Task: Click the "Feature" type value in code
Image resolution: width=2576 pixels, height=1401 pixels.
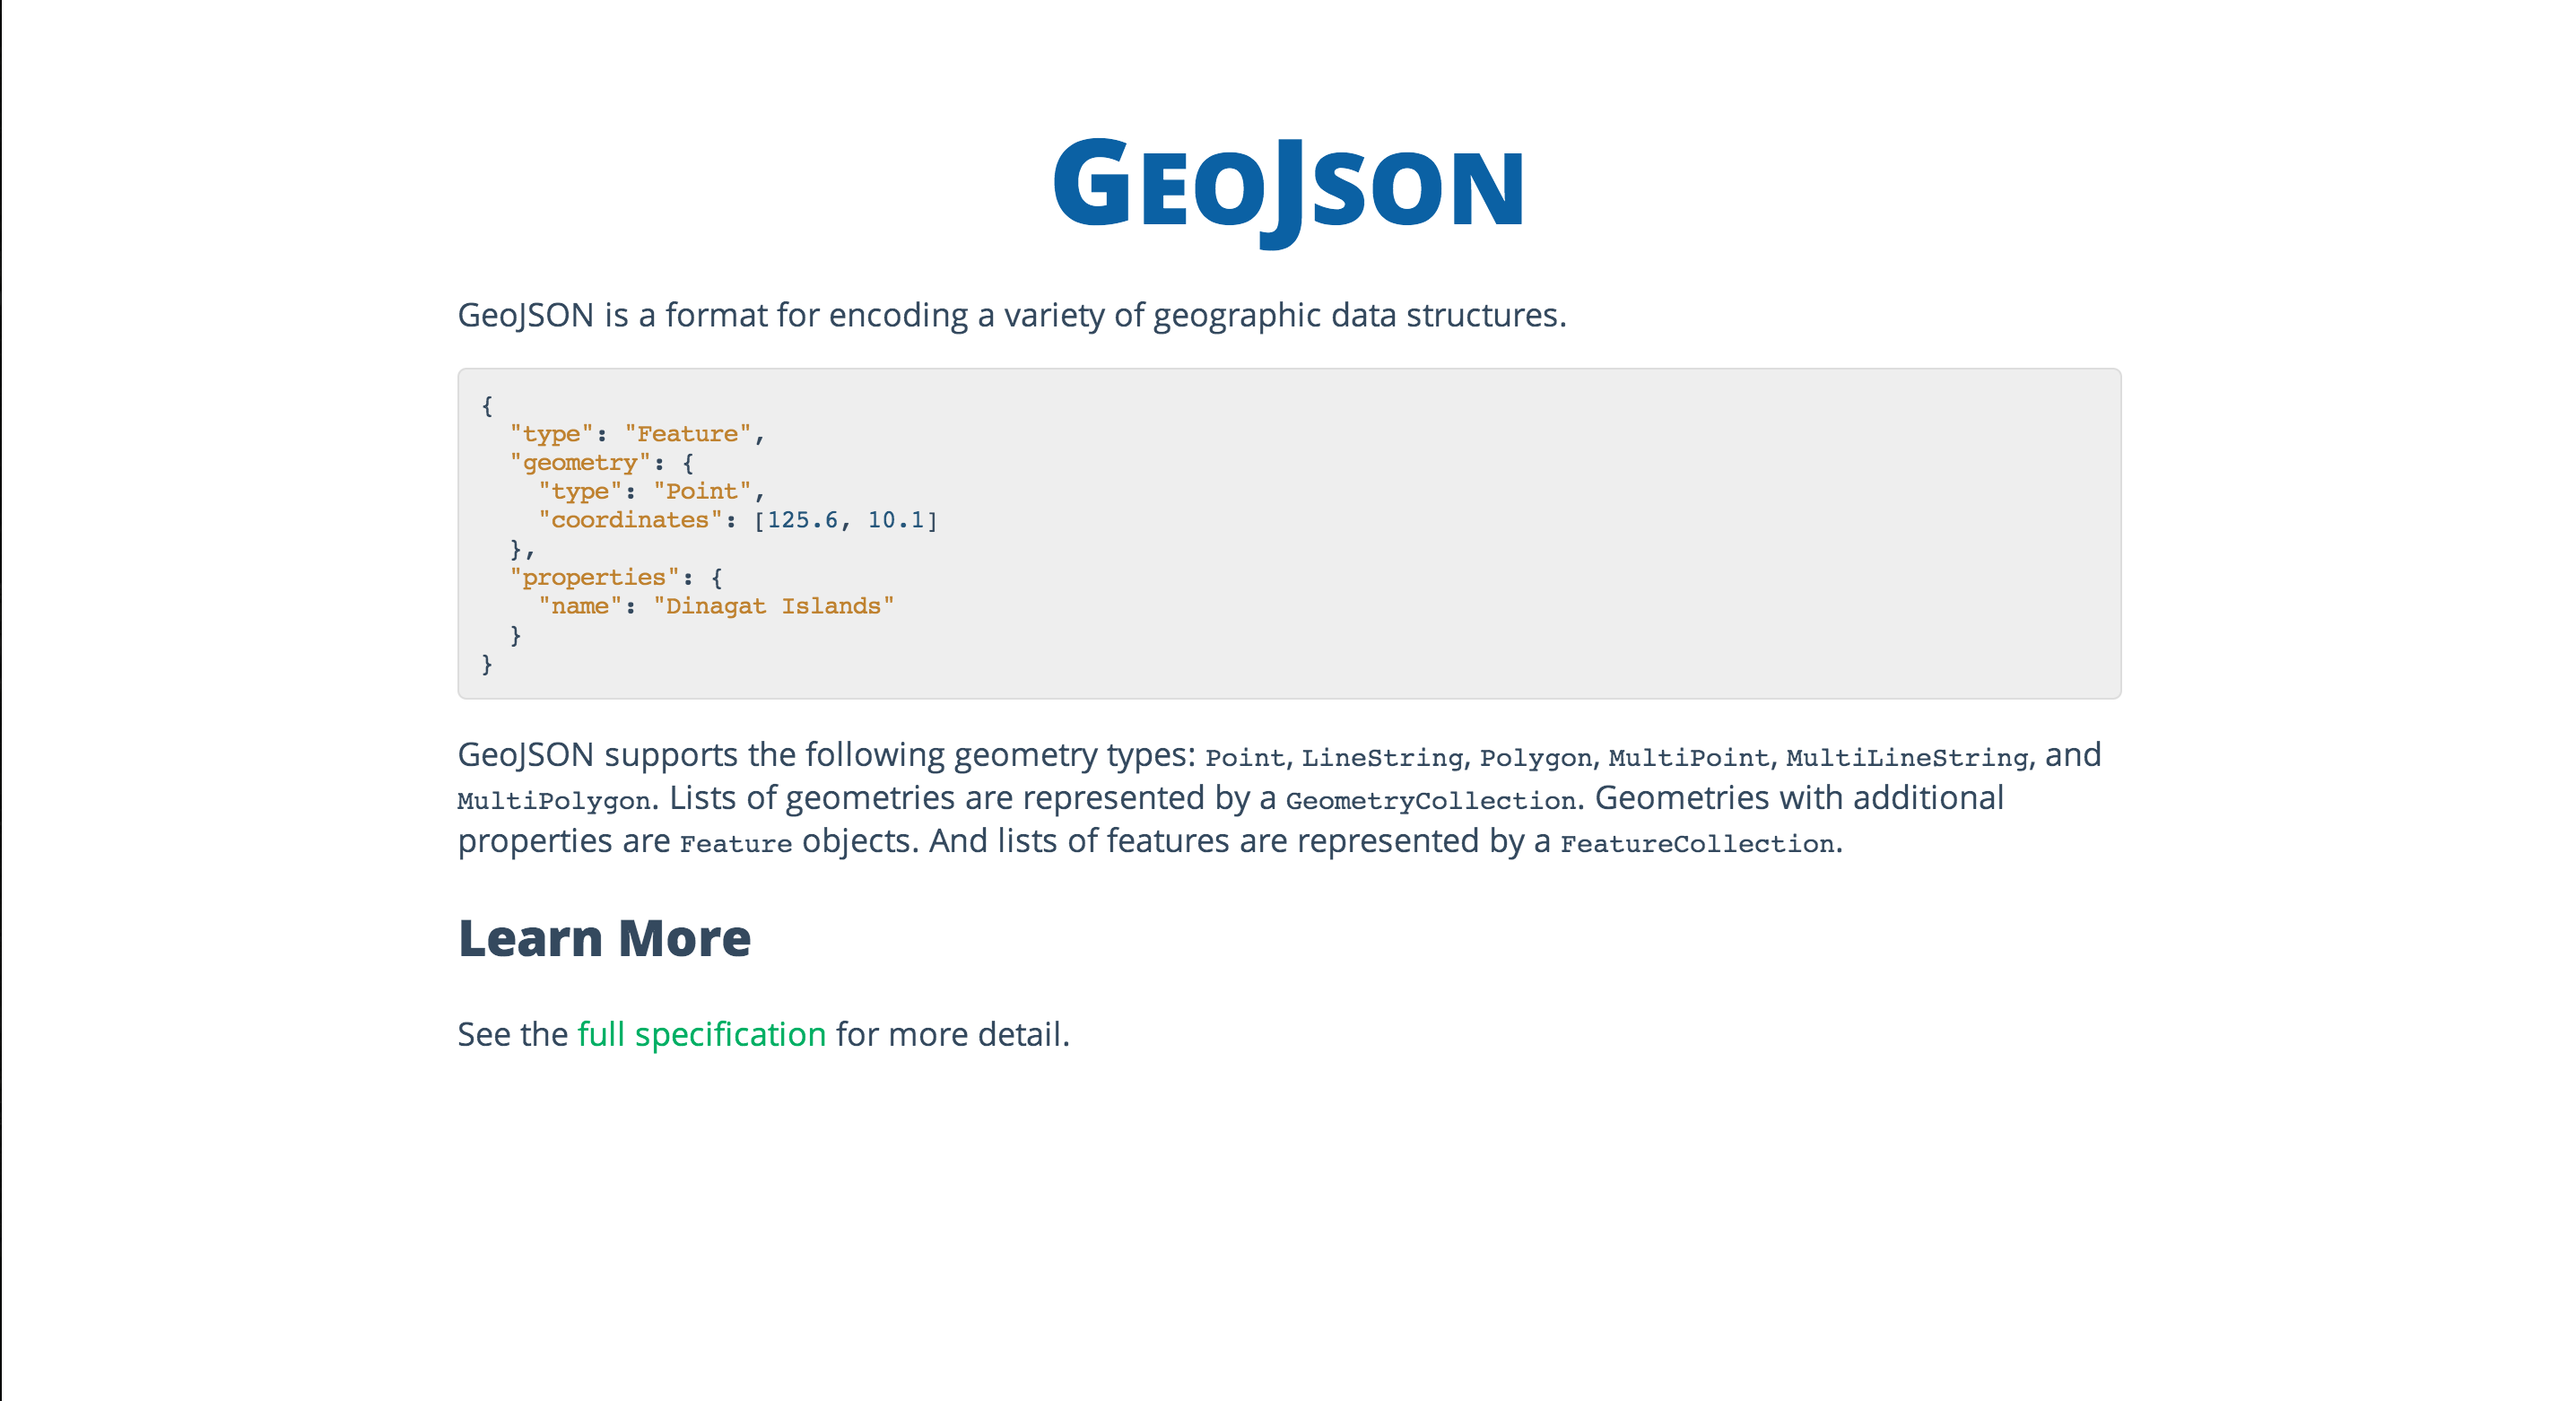Action: [x=688, y=434]
